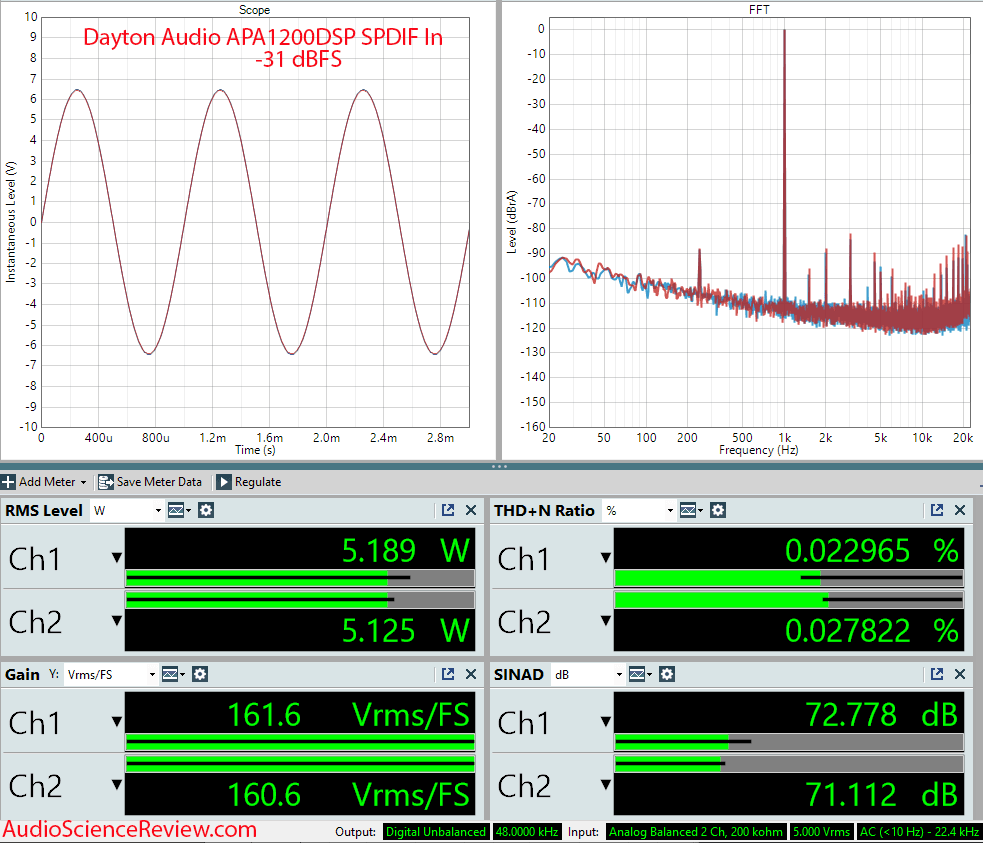Image resolution: width=983 pixels, height=843 pixels.
Task: Open THD+N Ratio graph view icon
Action: pos(691,511)
